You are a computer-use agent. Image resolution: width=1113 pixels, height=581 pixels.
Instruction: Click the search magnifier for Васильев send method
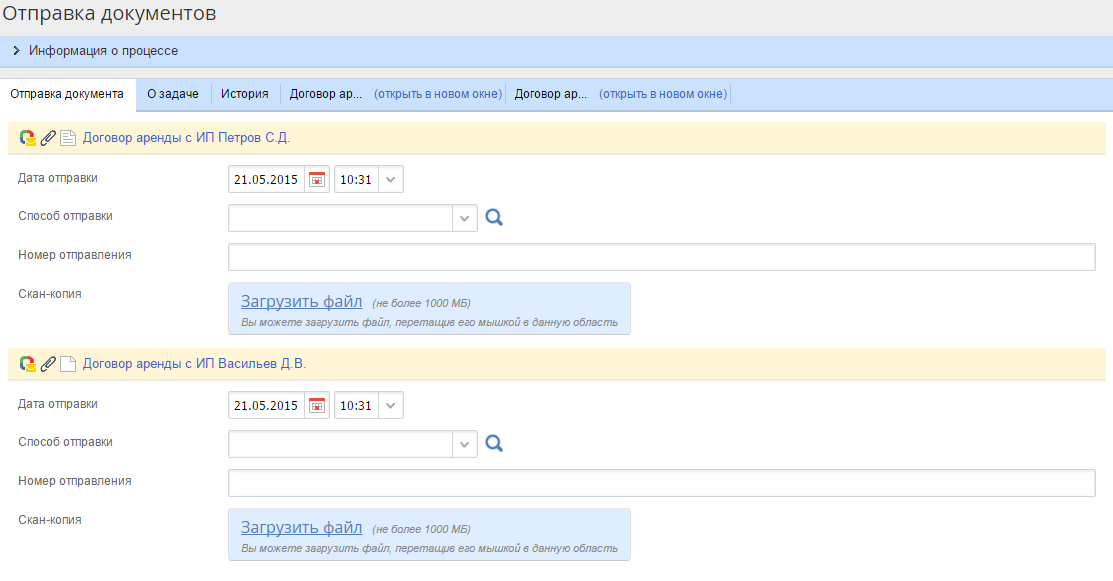point(494,443)
